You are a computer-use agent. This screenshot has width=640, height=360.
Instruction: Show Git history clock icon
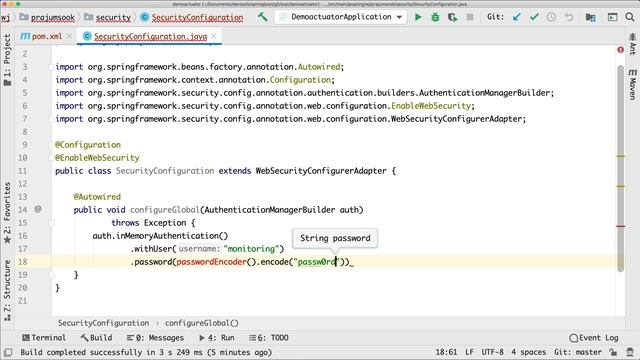pyautogui.click(x=551, y=17)
